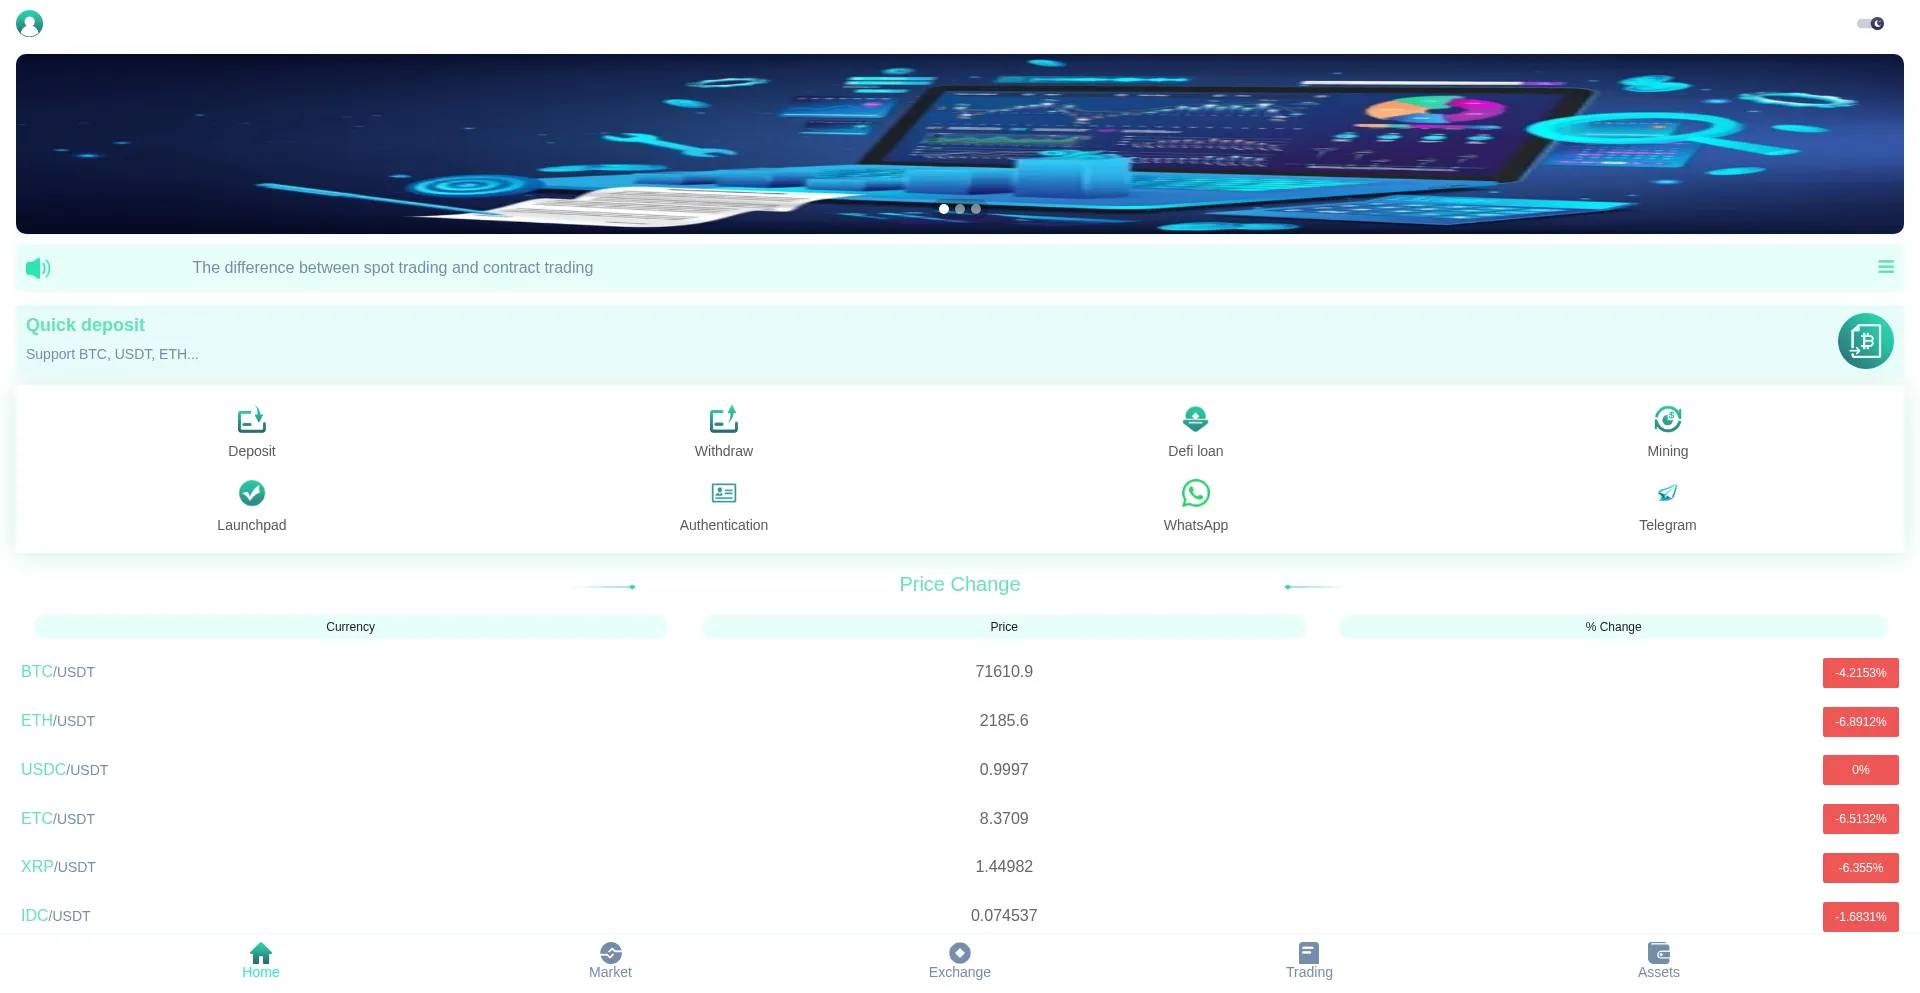Contact support via WhatsApp icon
The image size is (1920, 993).
click(x=1196, y=493)
